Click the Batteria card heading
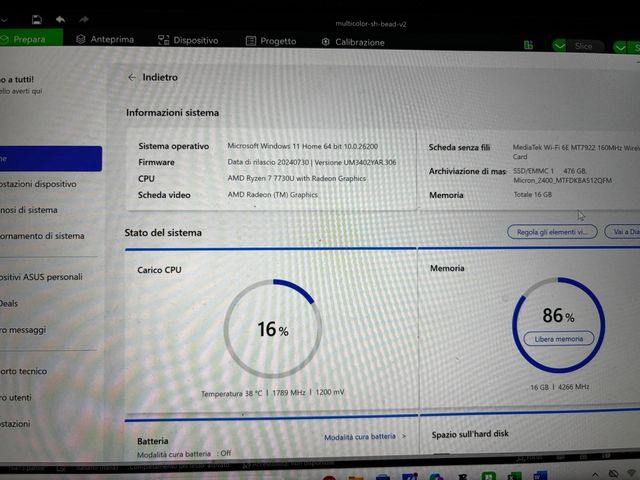Screen dimensions: 640x480 pyautogui.click(x=153, y=441)
